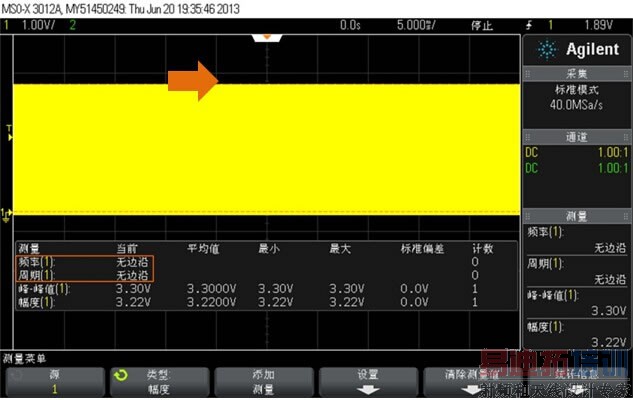Select the orange trigger position marker above the waveform

(x=266, y=38)
